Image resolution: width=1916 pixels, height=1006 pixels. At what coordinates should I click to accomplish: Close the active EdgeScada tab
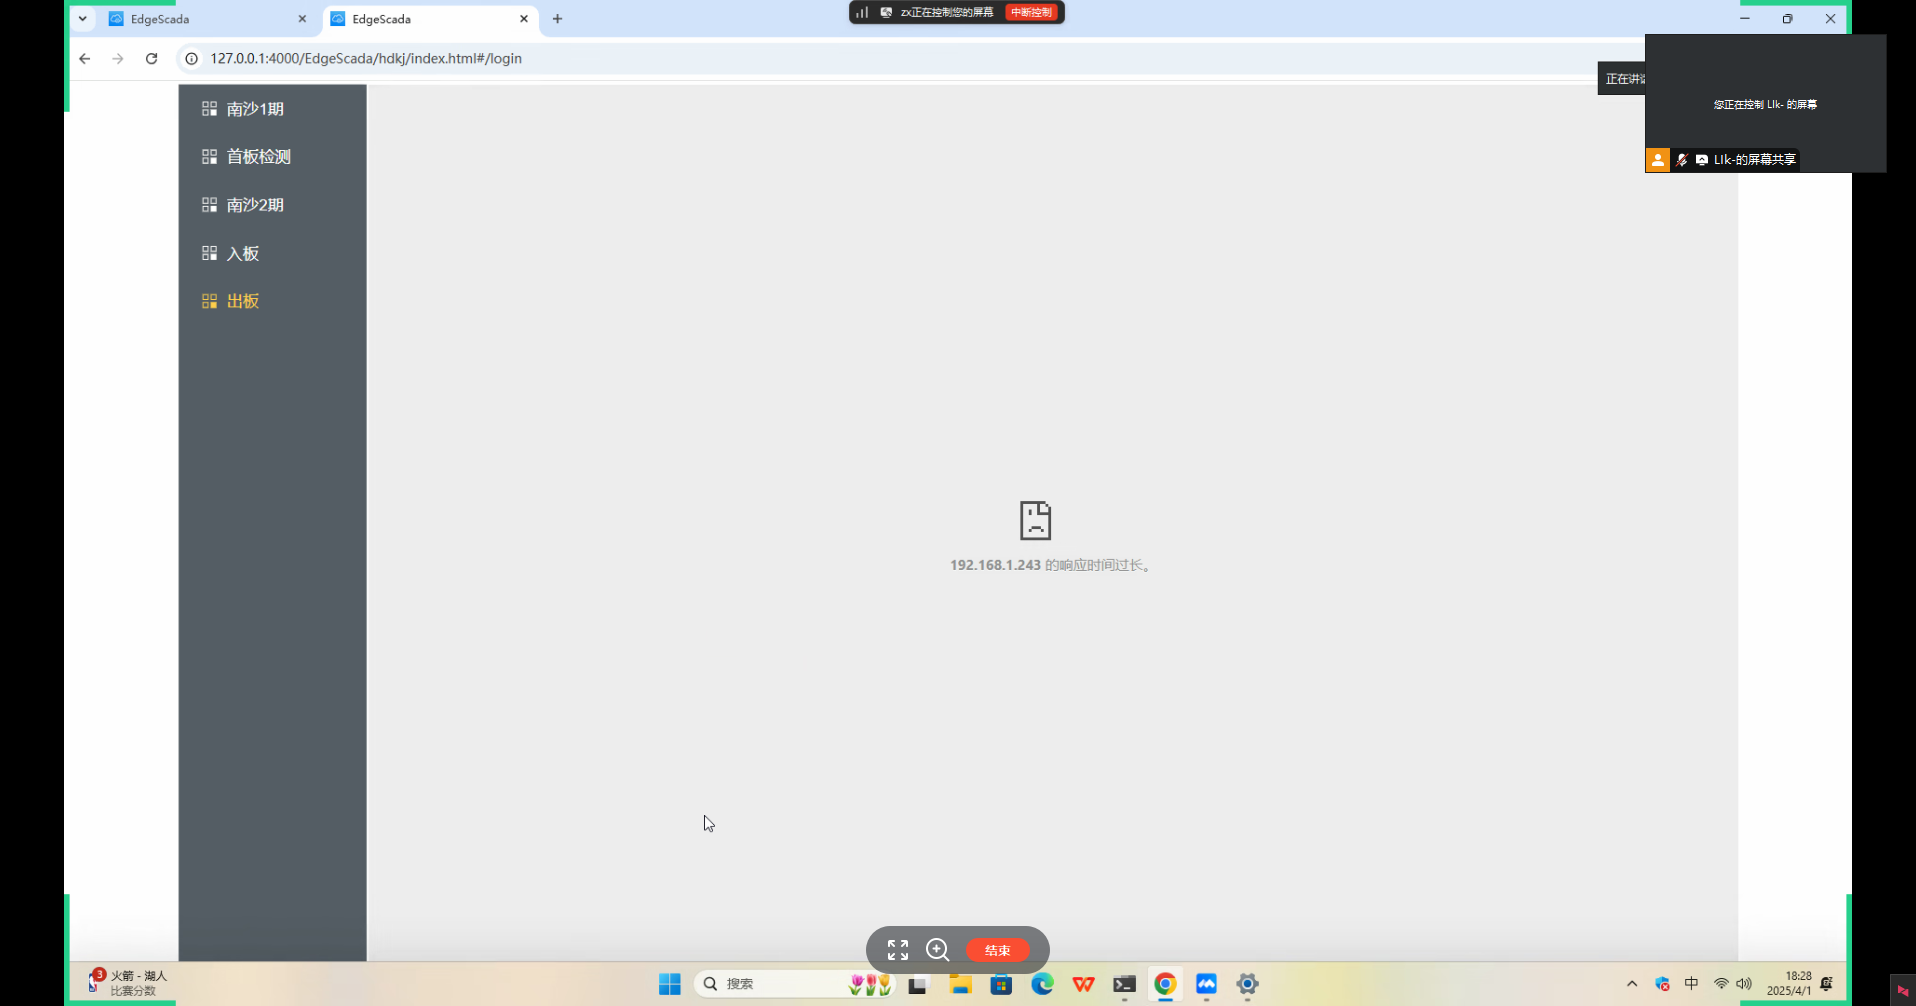point(524,19)
